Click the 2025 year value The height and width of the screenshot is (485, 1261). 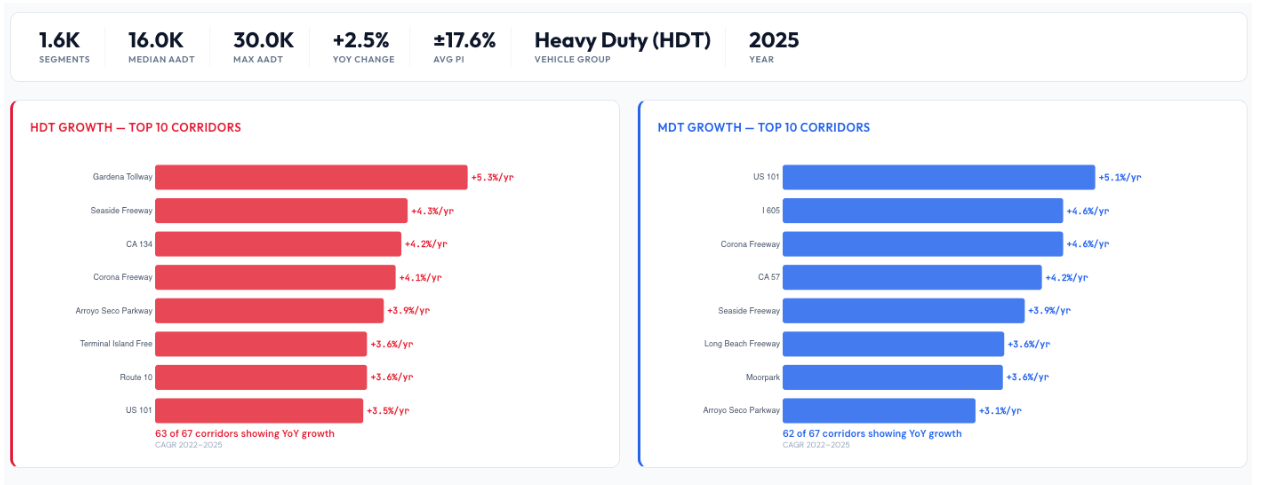(x=773, y=40)
